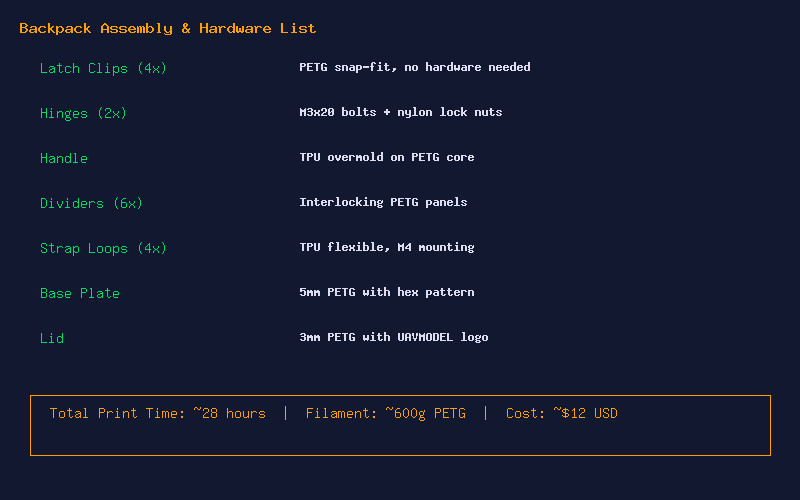
Task: Select 'PETG snap-fit, no hardware needed' text
Action: click(x=414, y=67)
